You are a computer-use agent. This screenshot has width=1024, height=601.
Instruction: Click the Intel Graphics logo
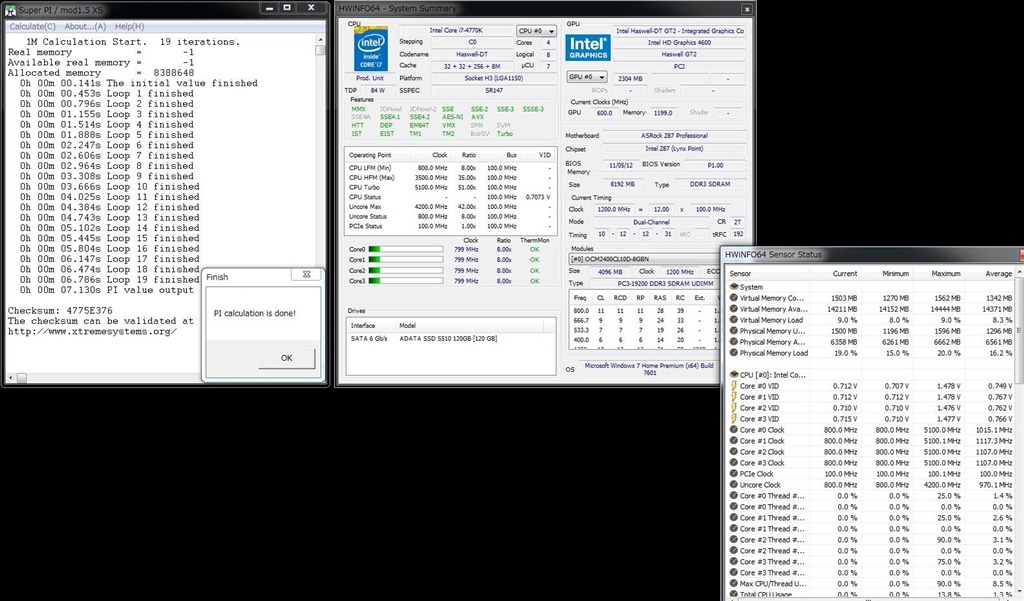pos(588,48)
